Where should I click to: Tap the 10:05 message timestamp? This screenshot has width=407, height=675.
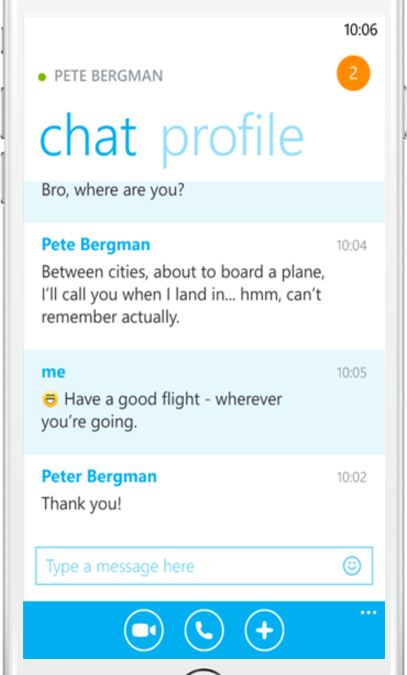[x=352, y=373]
